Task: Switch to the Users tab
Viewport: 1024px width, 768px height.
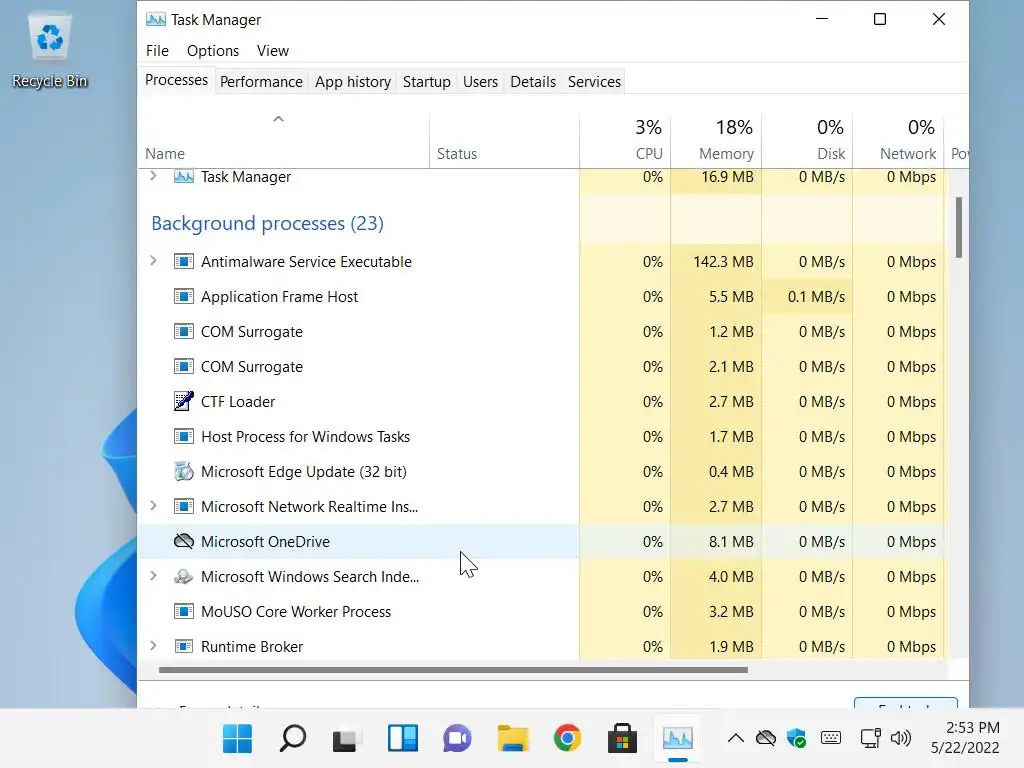Action: [x=480, y=82]
